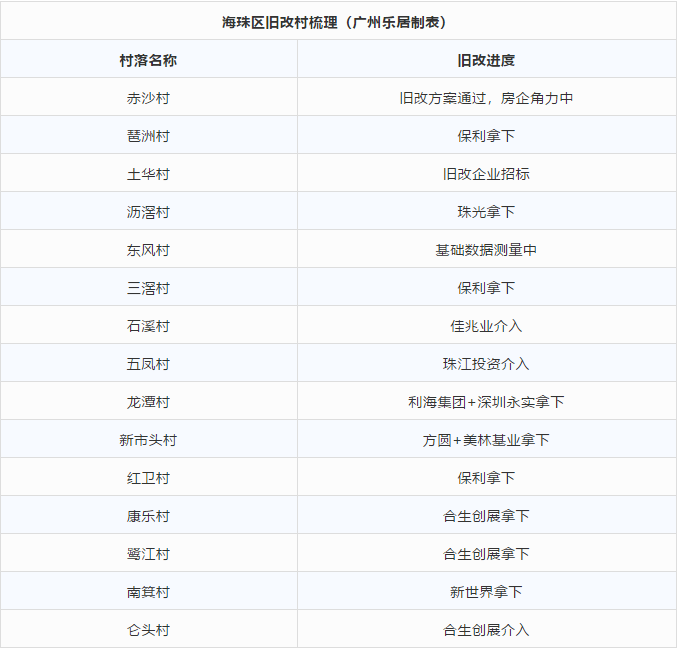Select the 珠江投资介入 cell
Screen dimensions: 677x649
pyautogui.click(x=486, y=364)
